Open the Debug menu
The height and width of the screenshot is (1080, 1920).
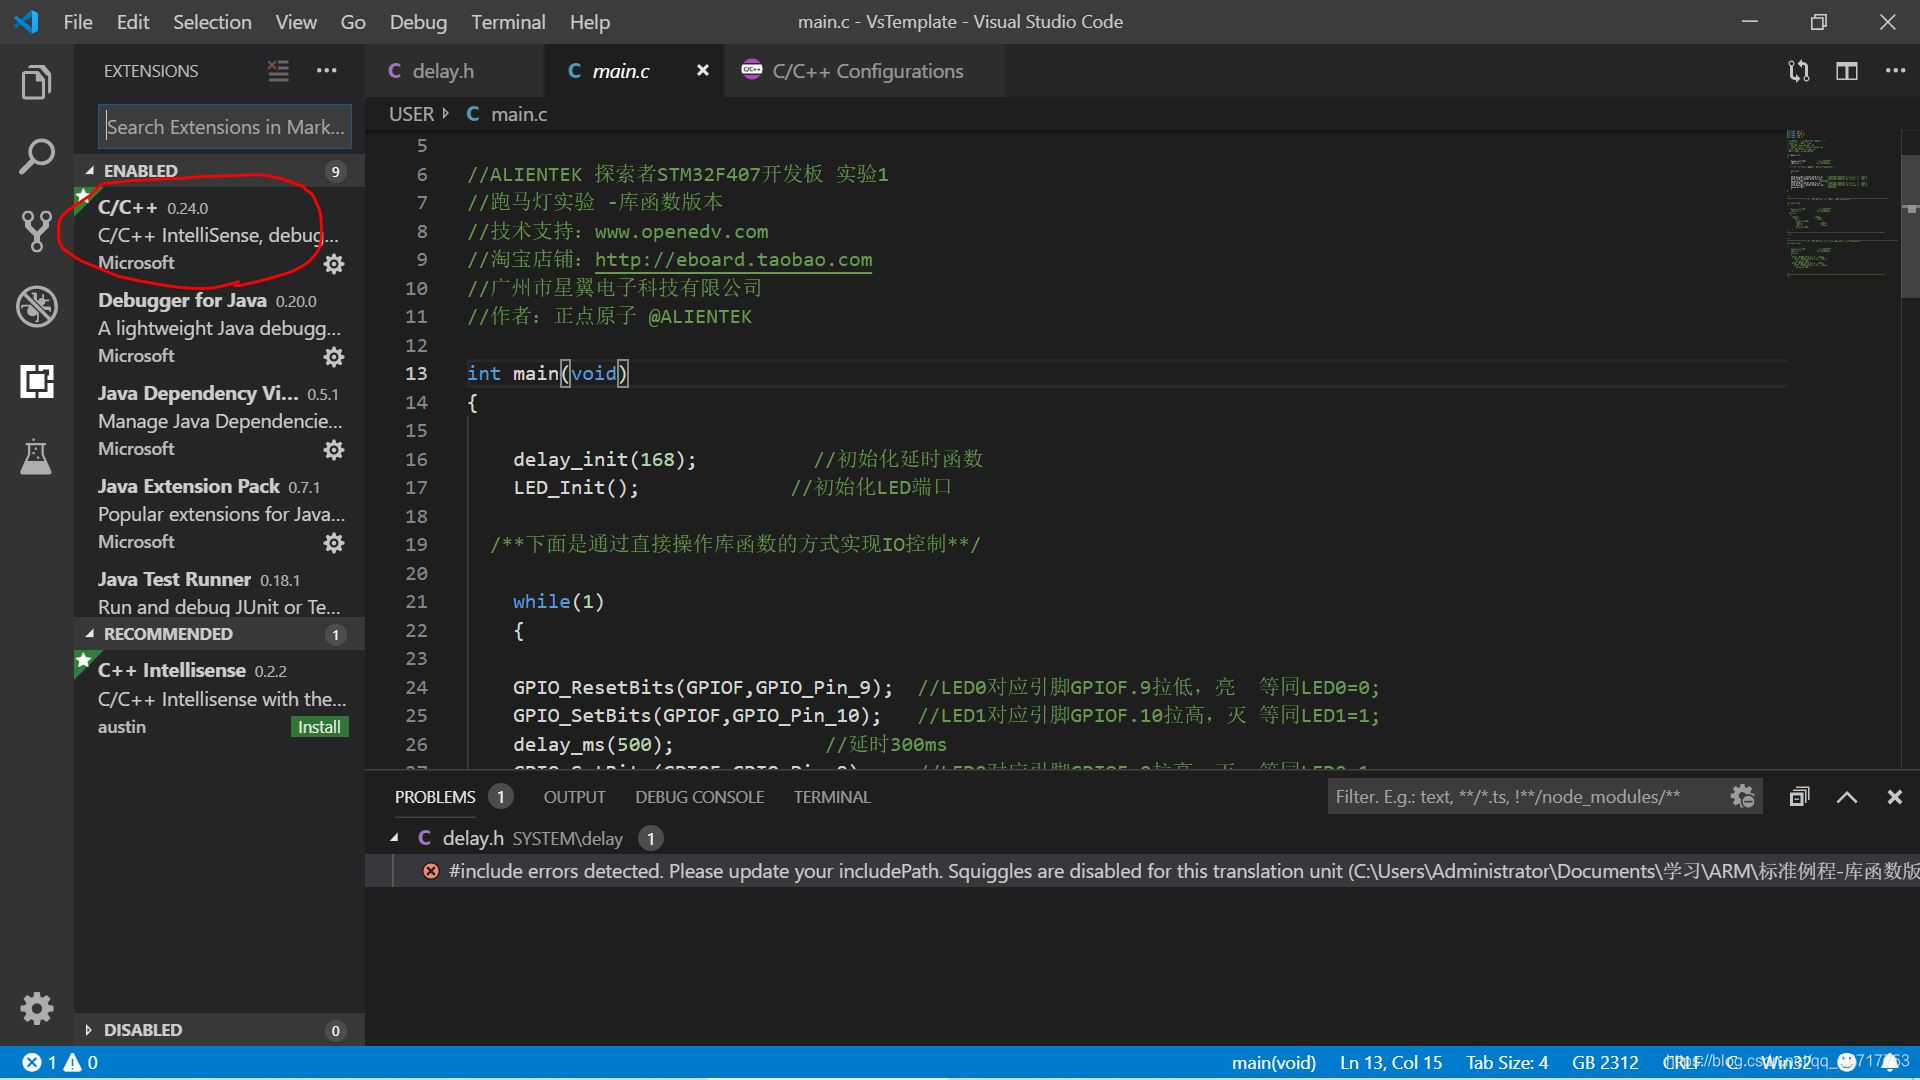(x=418, y=22)
